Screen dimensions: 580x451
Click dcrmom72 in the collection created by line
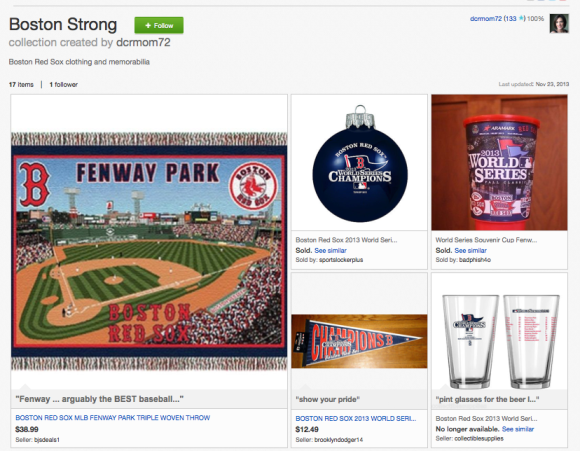pyautogui.click(x=143, y=43)
